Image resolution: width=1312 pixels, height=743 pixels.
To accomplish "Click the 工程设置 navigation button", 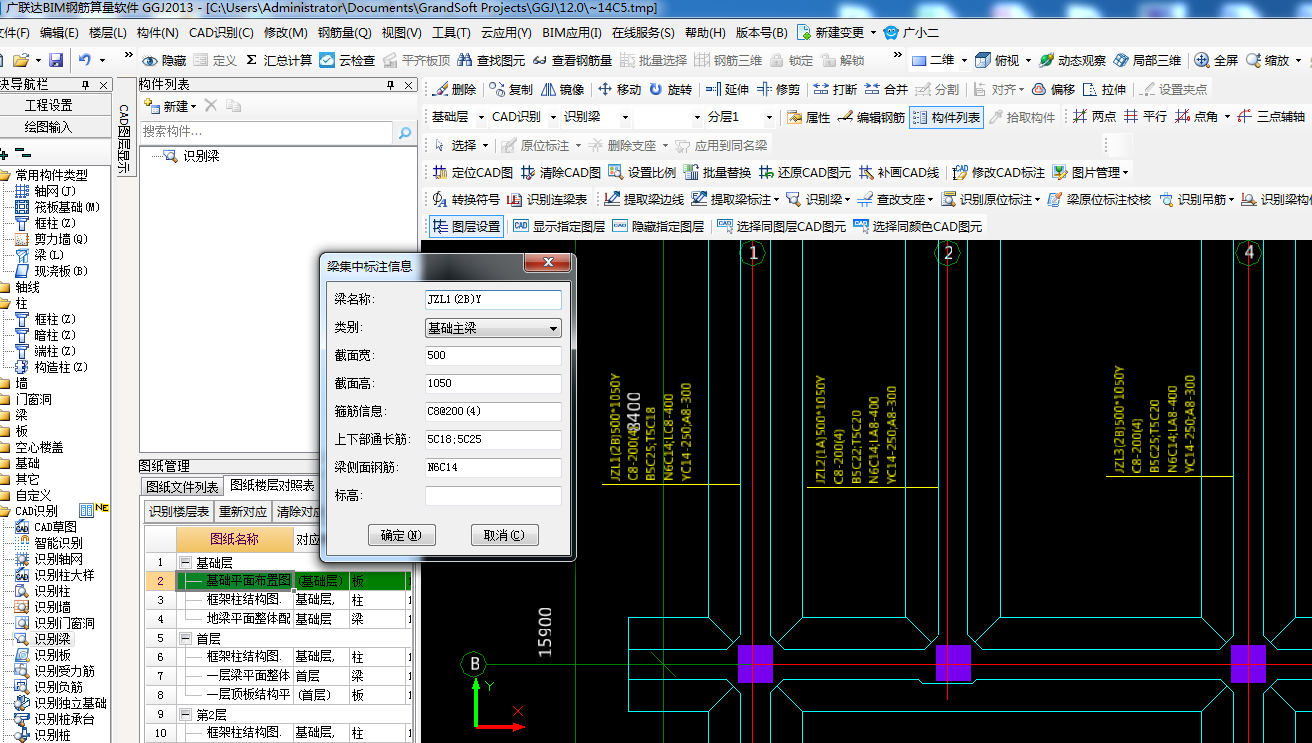I will pyautogui.click(x=49, y=105).
